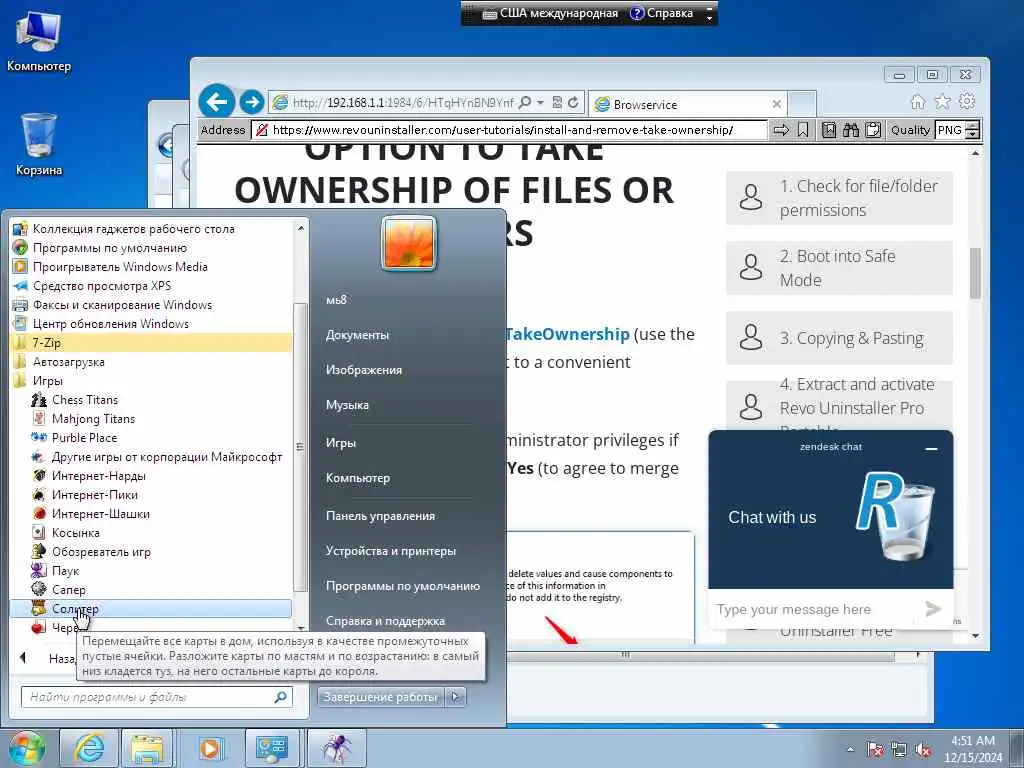Open 'Панель управления' in Start menu
The height and width of the screenshot is (768, 1024).
[x=380, y=516]
